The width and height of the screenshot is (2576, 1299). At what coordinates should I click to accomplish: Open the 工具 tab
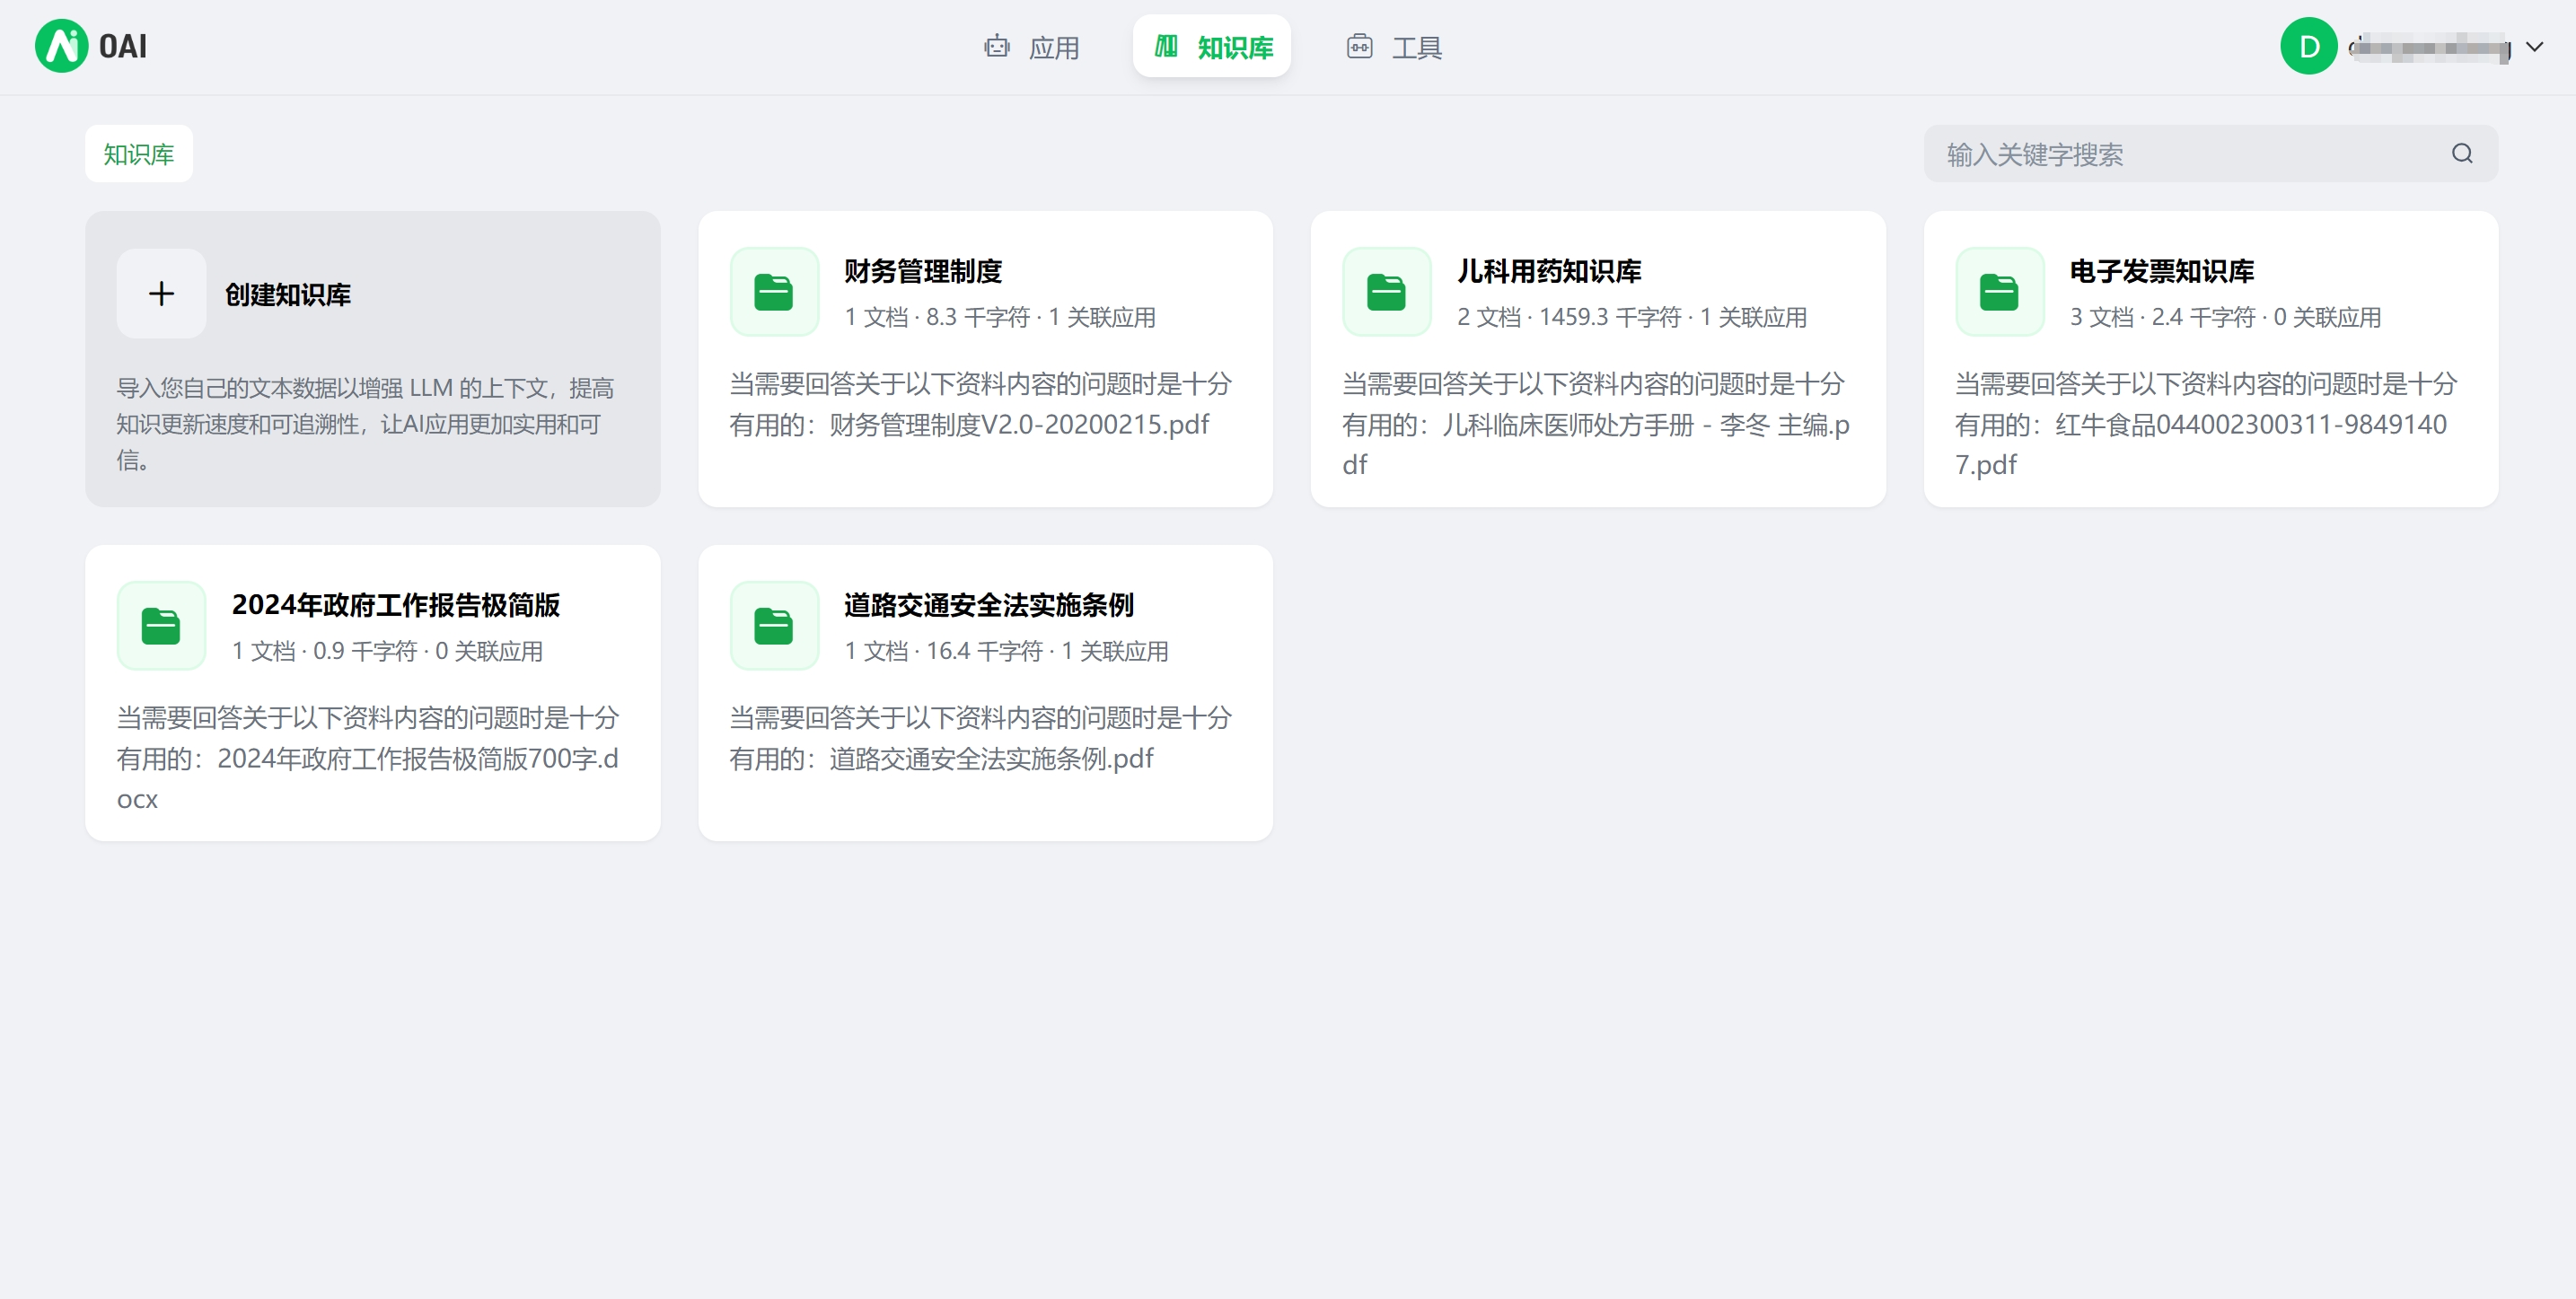(x=1394, y=47)
